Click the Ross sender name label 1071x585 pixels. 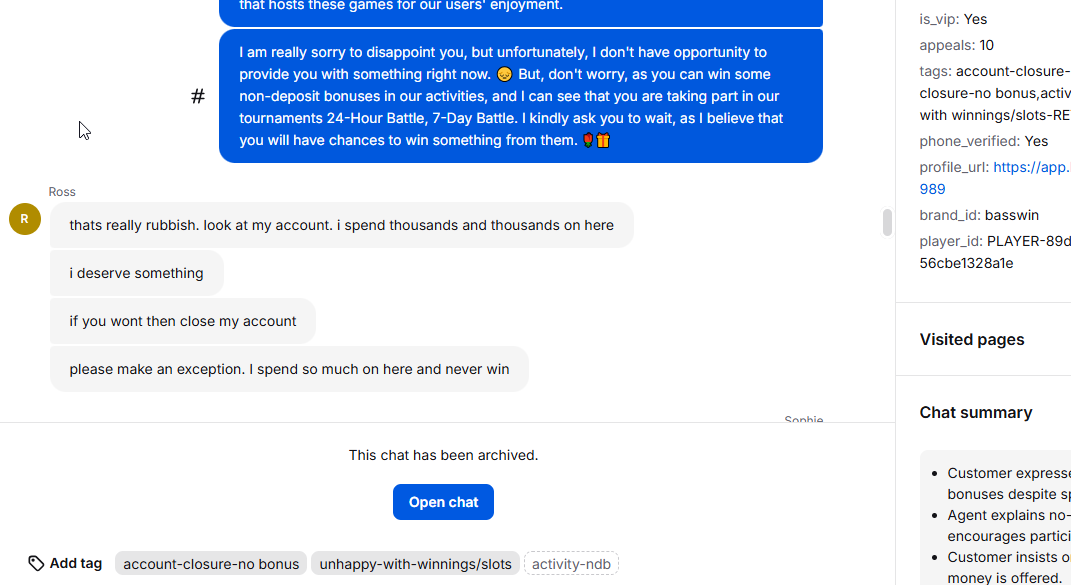tap(62, 192)
